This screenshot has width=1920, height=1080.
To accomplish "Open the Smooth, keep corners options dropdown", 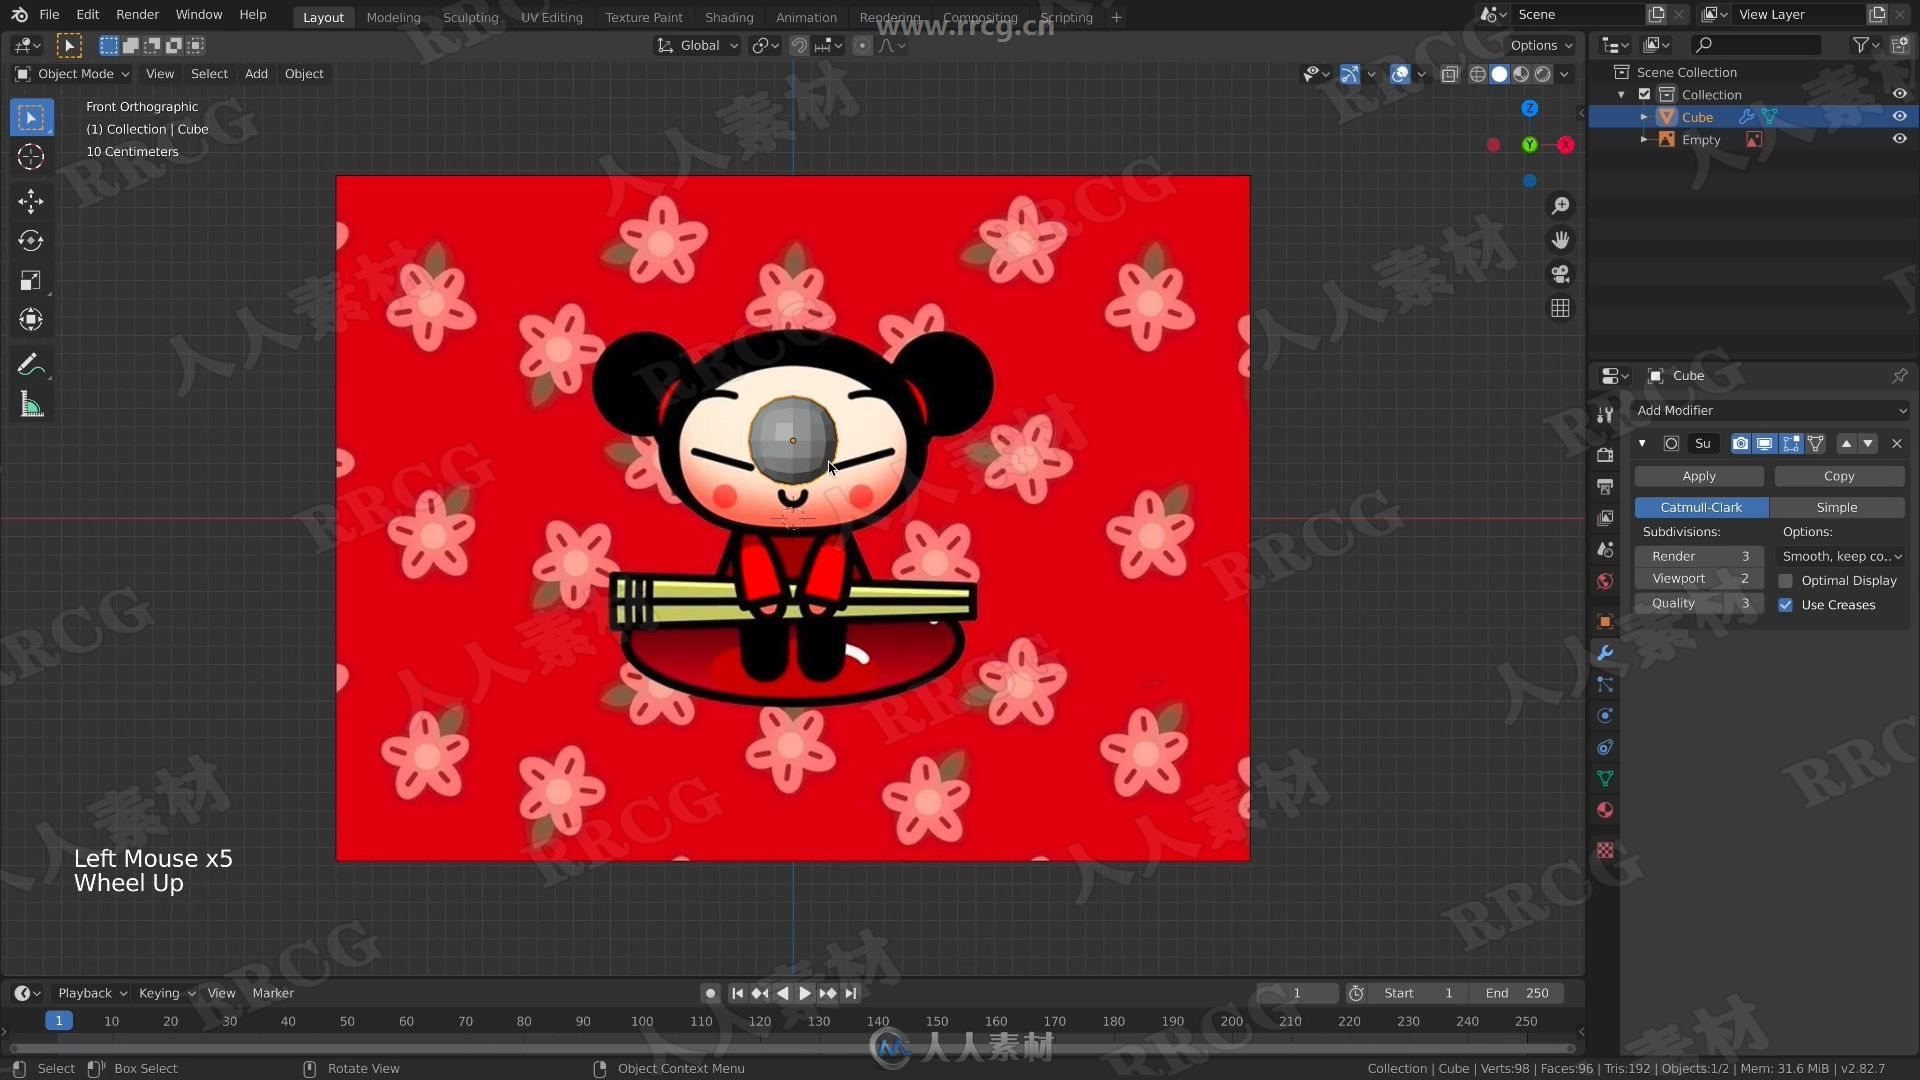I will 1841,557.
